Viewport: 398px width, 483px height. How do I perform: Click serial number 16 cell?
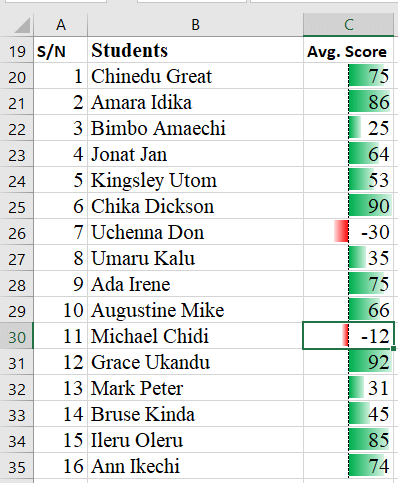point(60,466)
